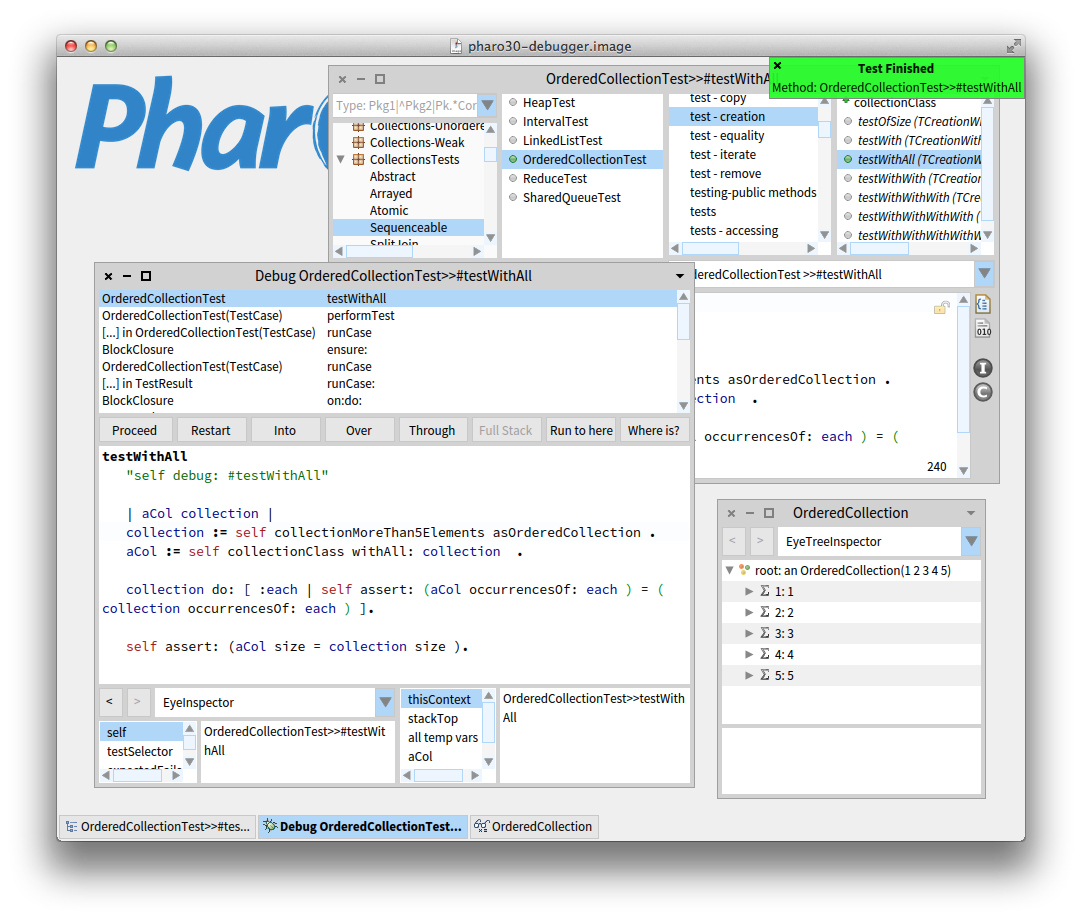The width and height of the screenshot is (1082, 920).
Task: Open package filter dropdown arrow
Action: [x=487, y=106]
